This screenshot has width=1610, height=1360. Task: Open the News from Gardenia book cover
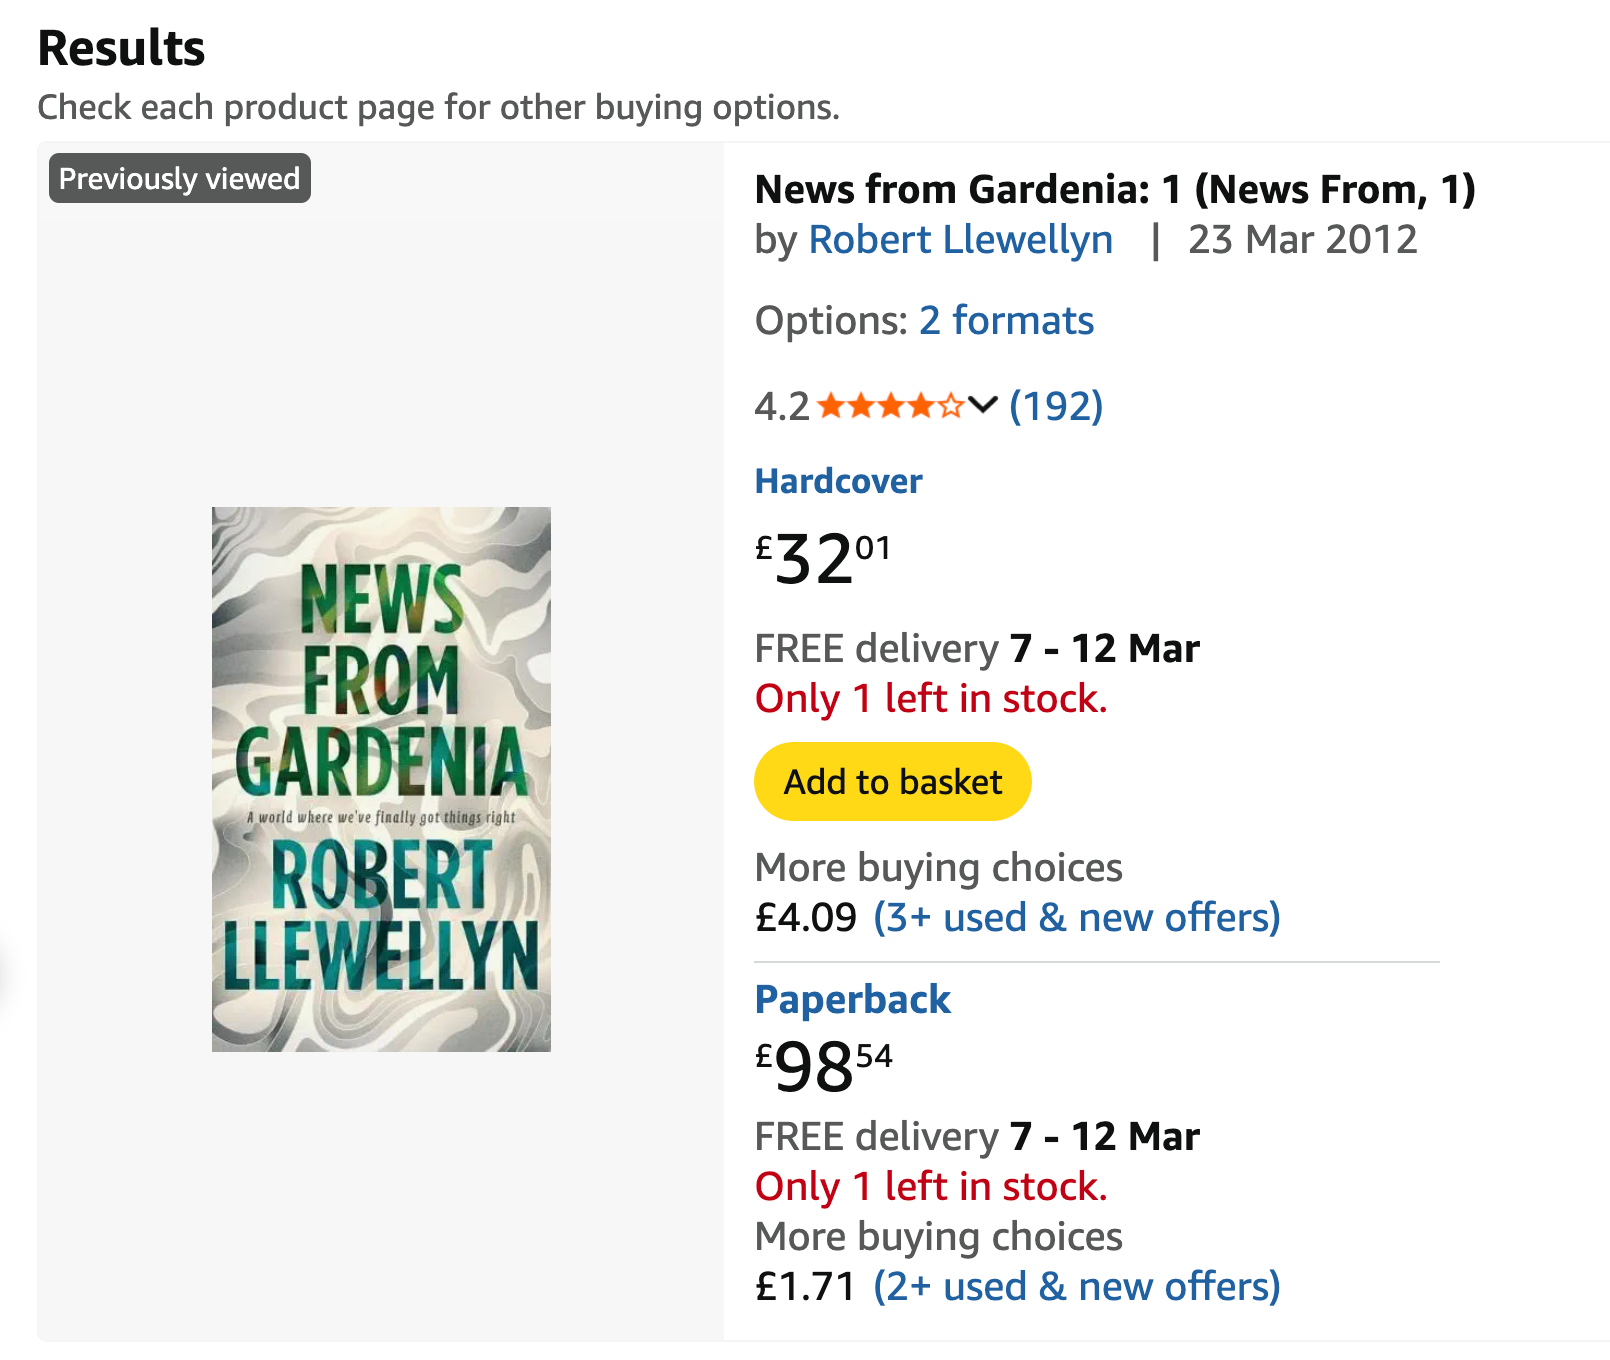tap(381, 779)
